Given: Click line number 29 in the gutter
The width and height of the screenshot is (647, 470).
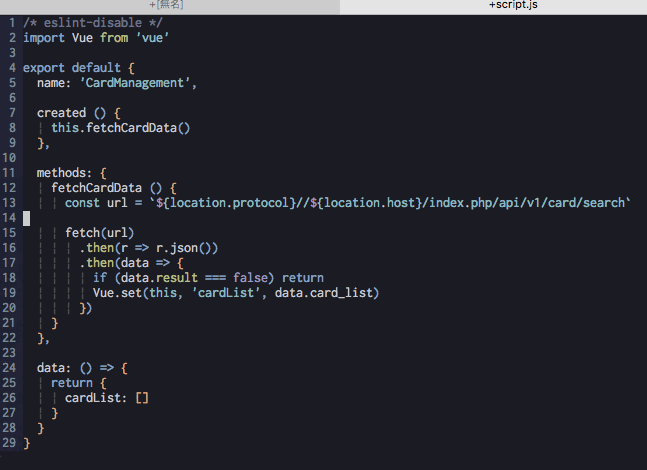Looking at the screenshot, I should point(9,443).
